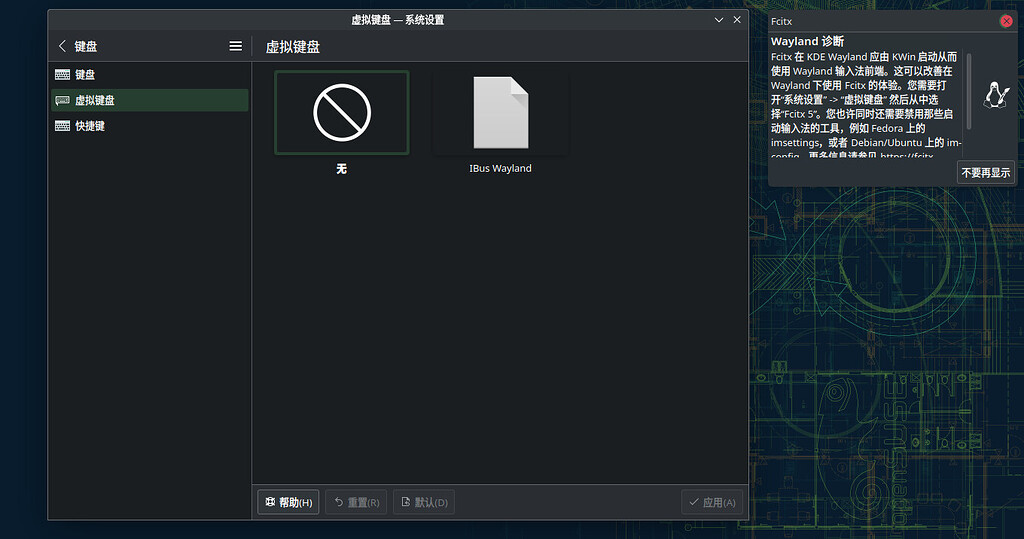Click the 应用(A) apply button
This screenshot has width=1024, height=539.
(x=712, y=502)
